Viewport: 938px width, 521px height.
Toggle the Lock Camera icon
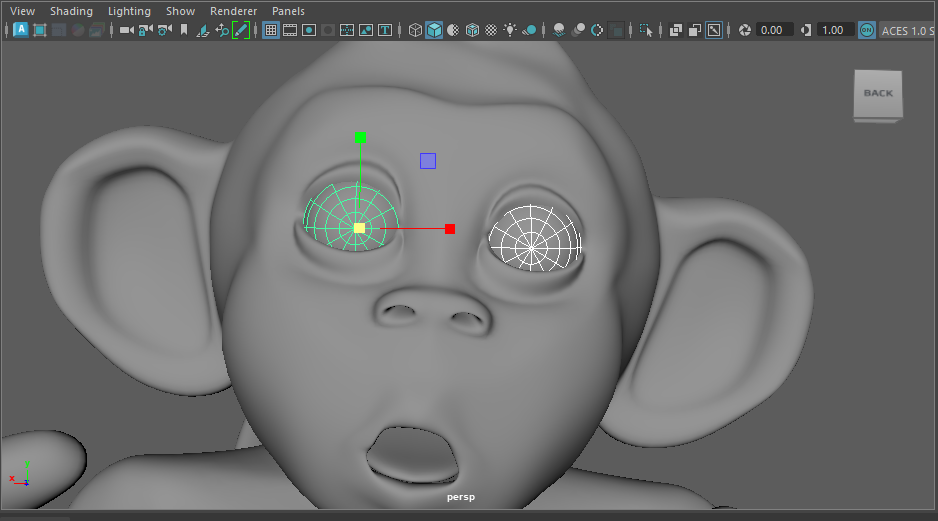click(145, 30)
